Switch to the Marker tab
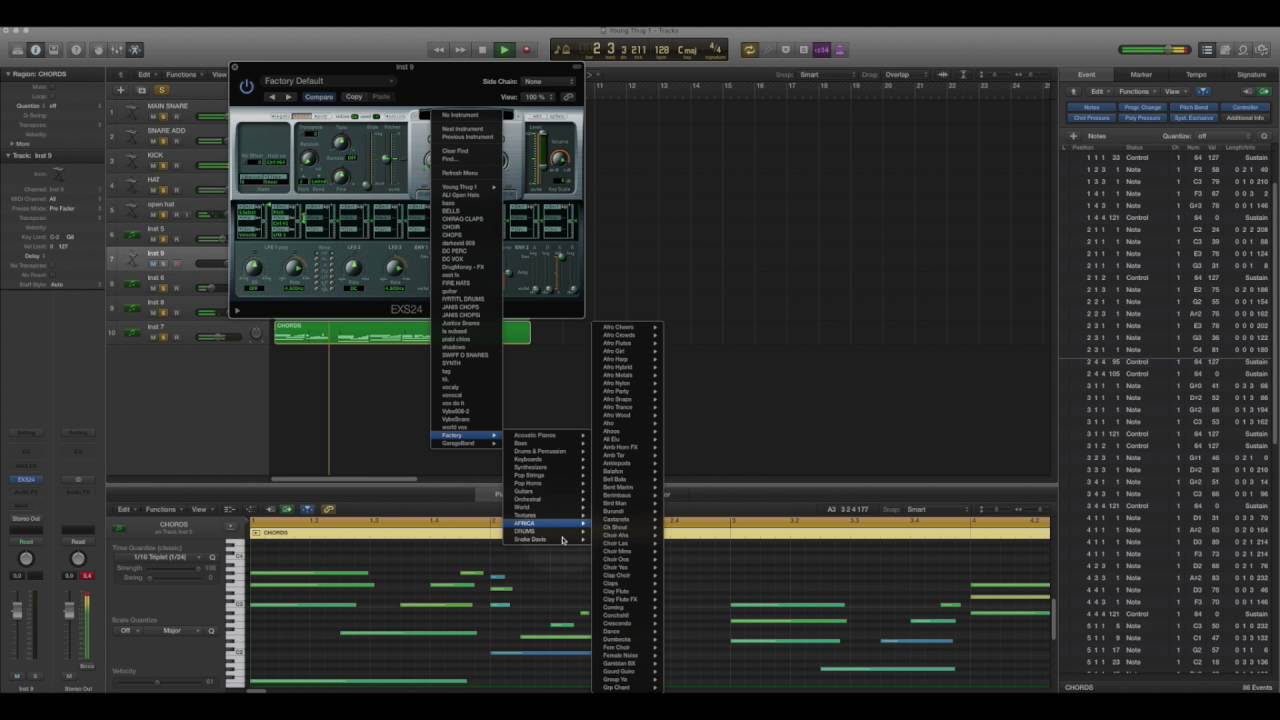 point(1141,74)
